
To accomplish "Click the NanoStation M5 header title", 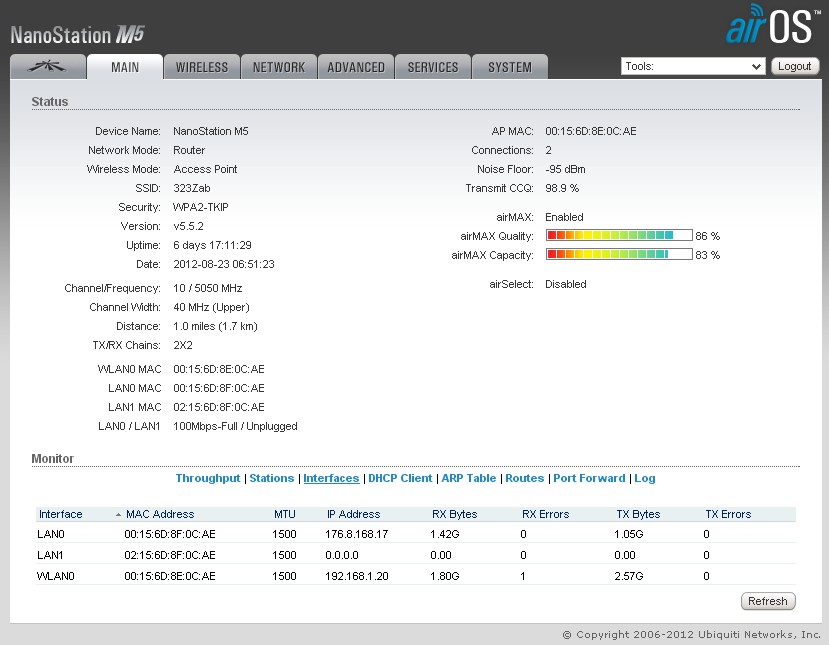I will (x=77, y=35).
